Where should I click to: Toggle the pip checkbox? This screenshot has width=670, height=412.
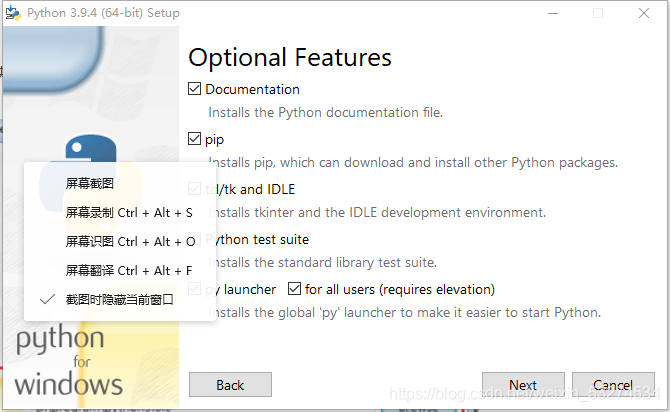194,139
